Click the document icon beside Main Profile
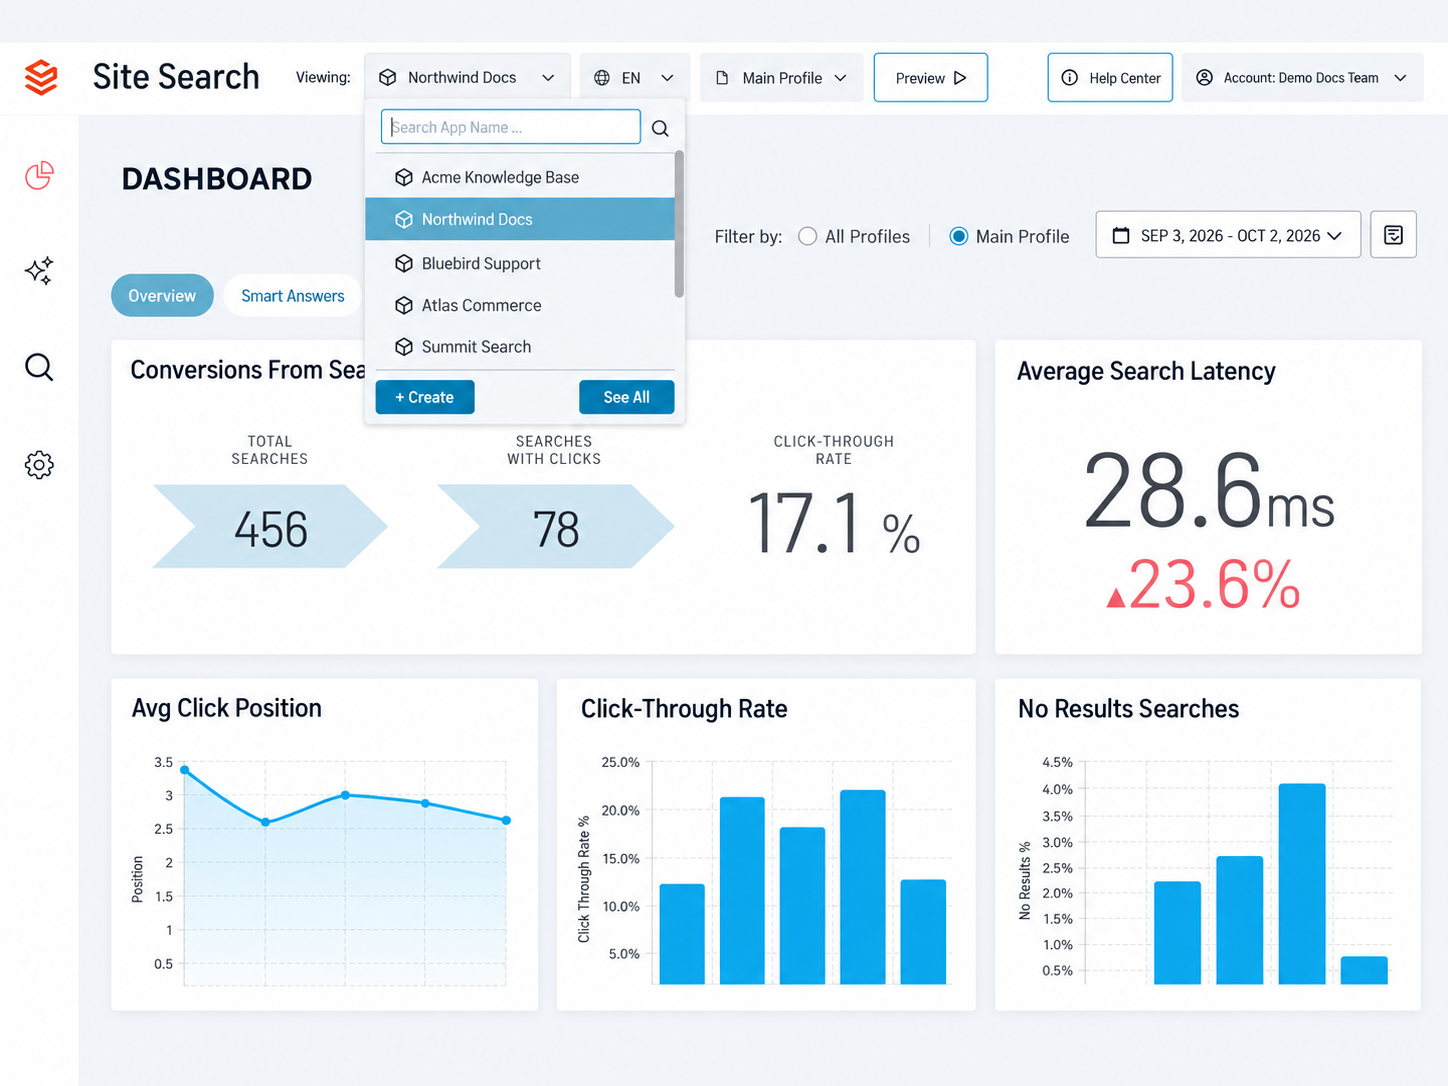The width and height of the screenshot is (1448, 1086). [x=722, y=78]
